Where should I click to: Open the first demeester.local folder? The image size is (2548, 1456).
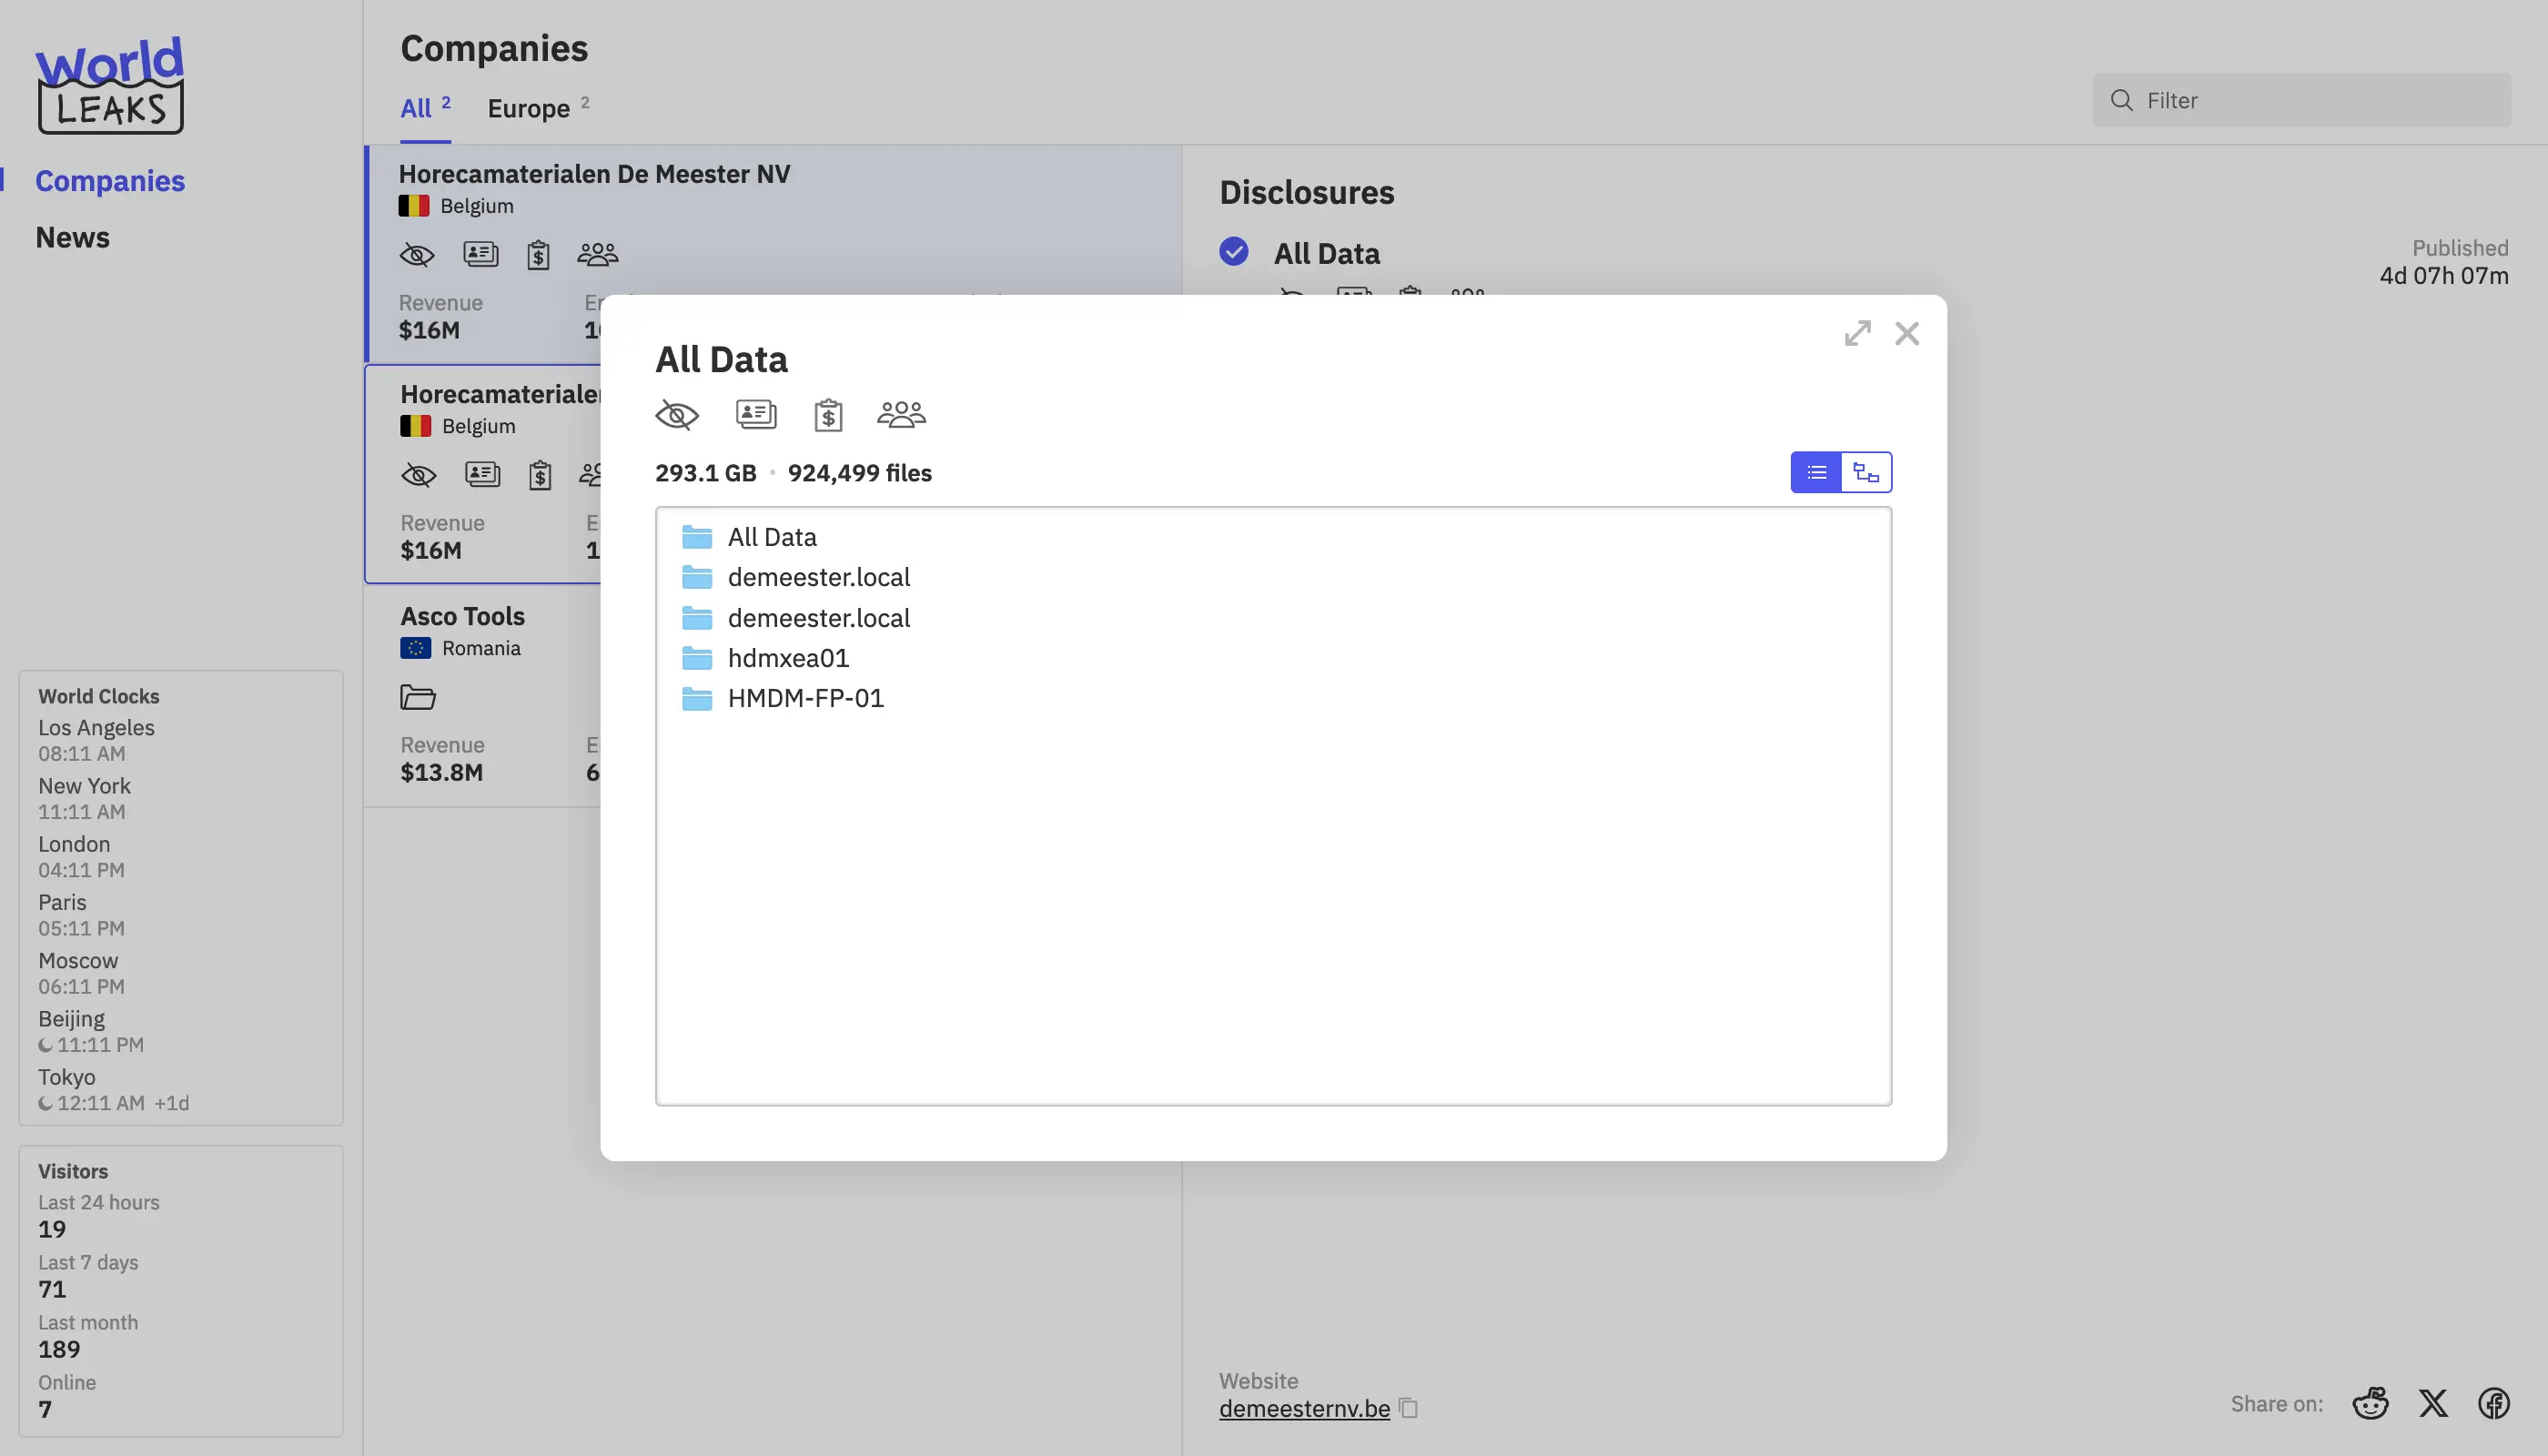coord(818,577)
